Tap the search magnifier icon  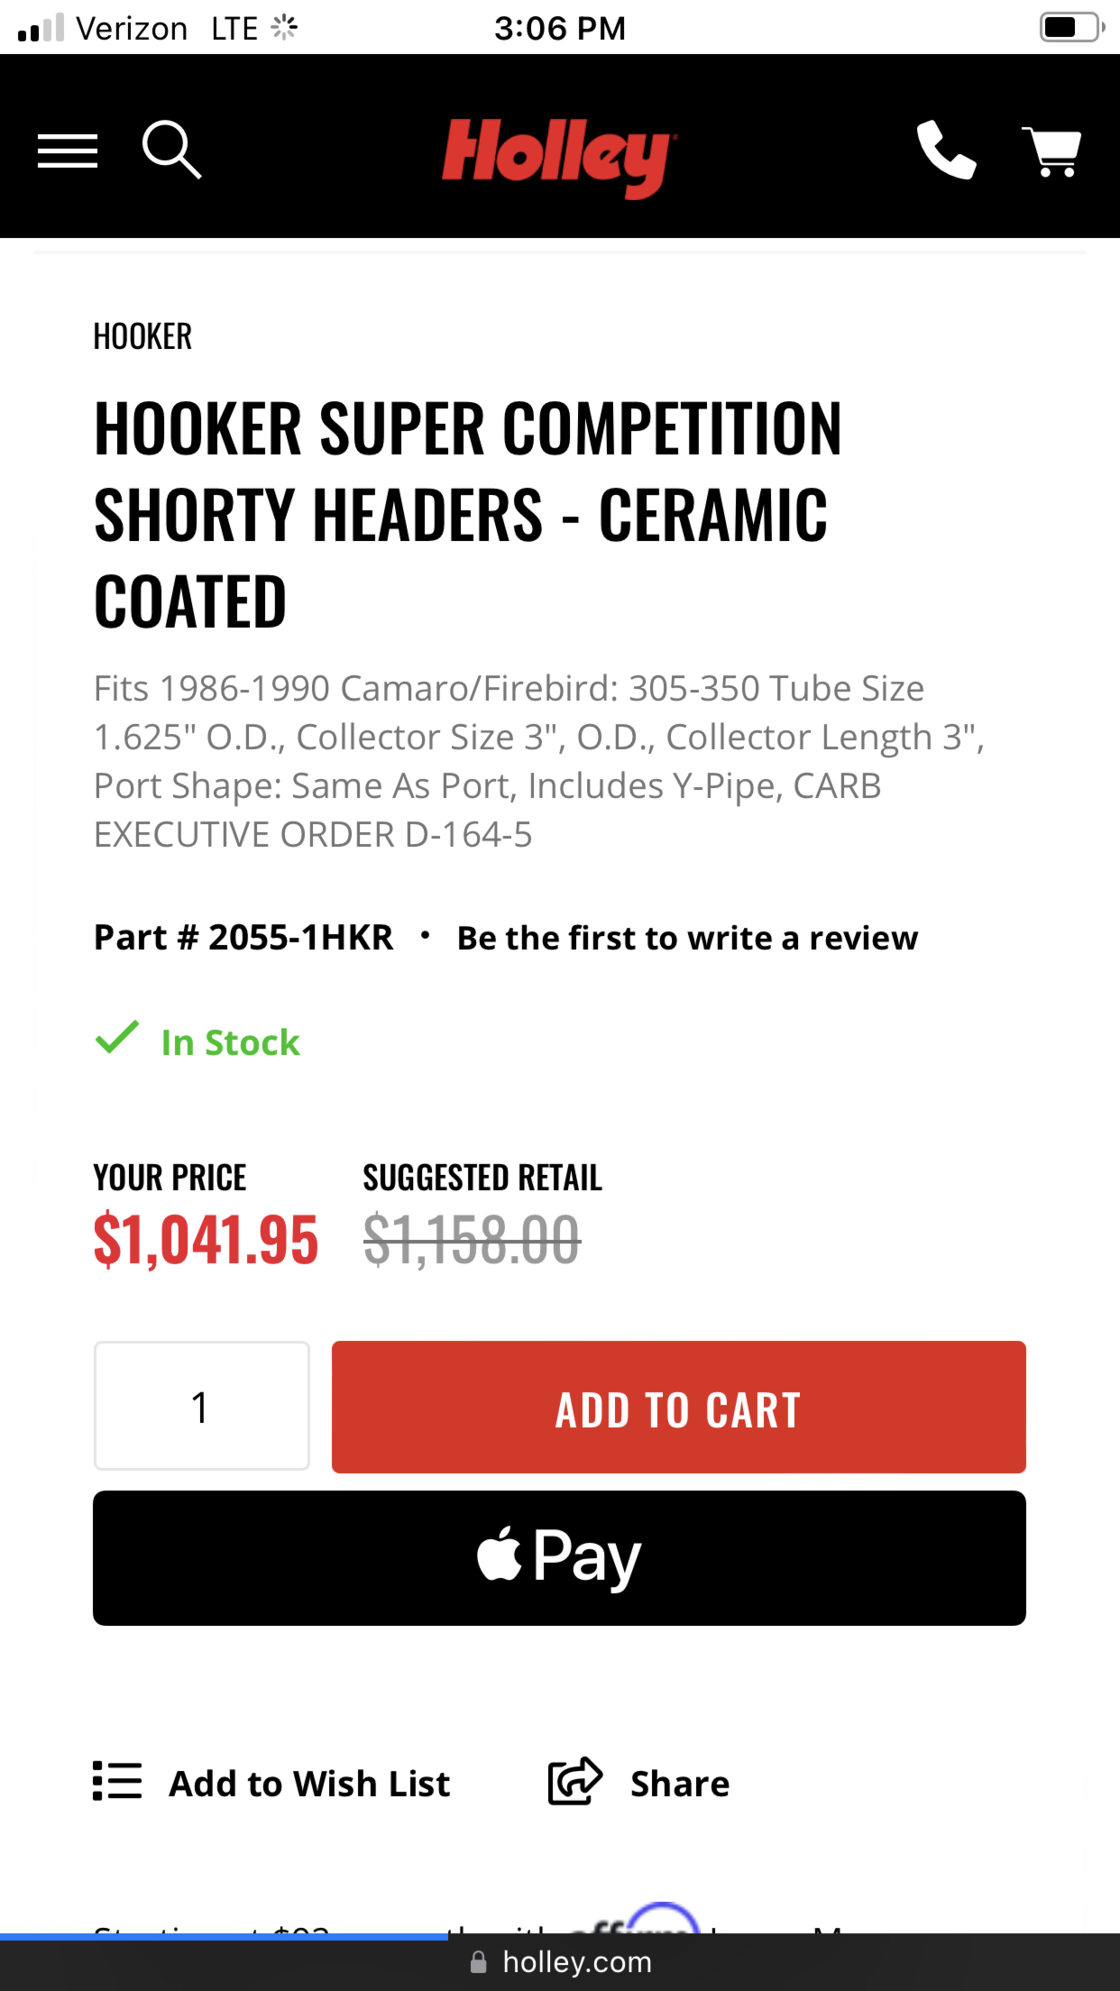point(171,150)
